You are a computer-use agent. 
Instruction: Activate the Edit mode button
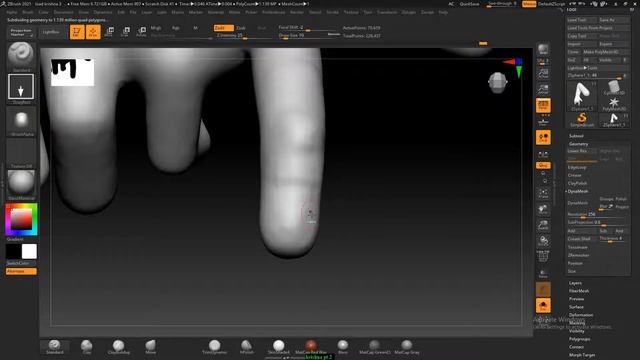77,32
